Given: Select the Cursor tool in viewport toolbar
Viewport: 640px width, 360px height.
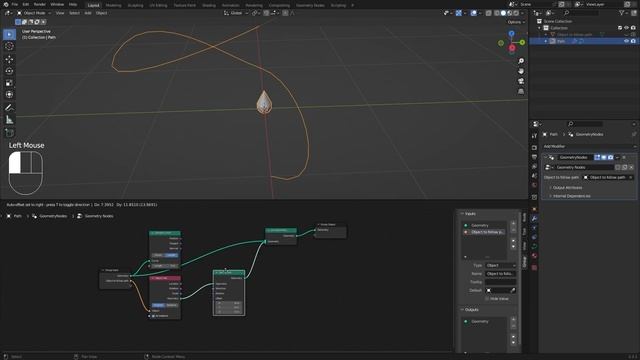Looking at the screenshot, I should (9, 46).
